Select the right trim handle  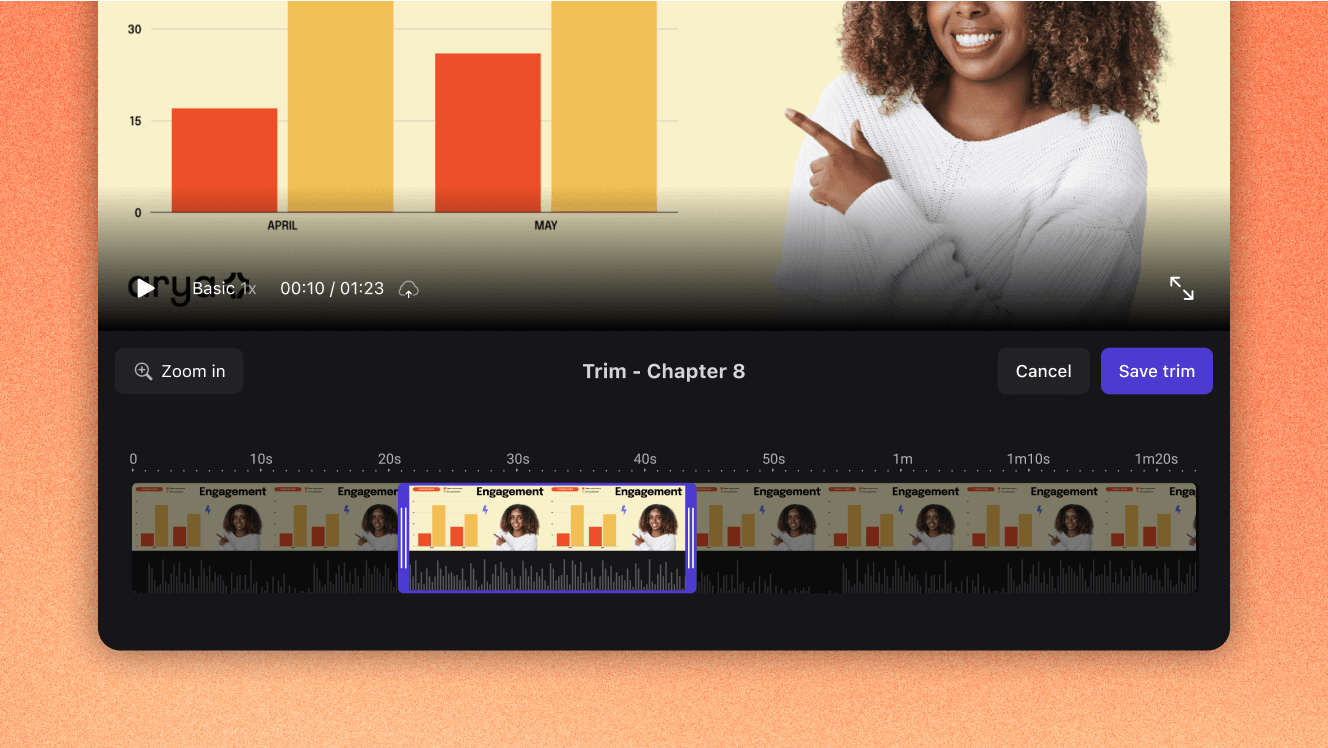689,538
